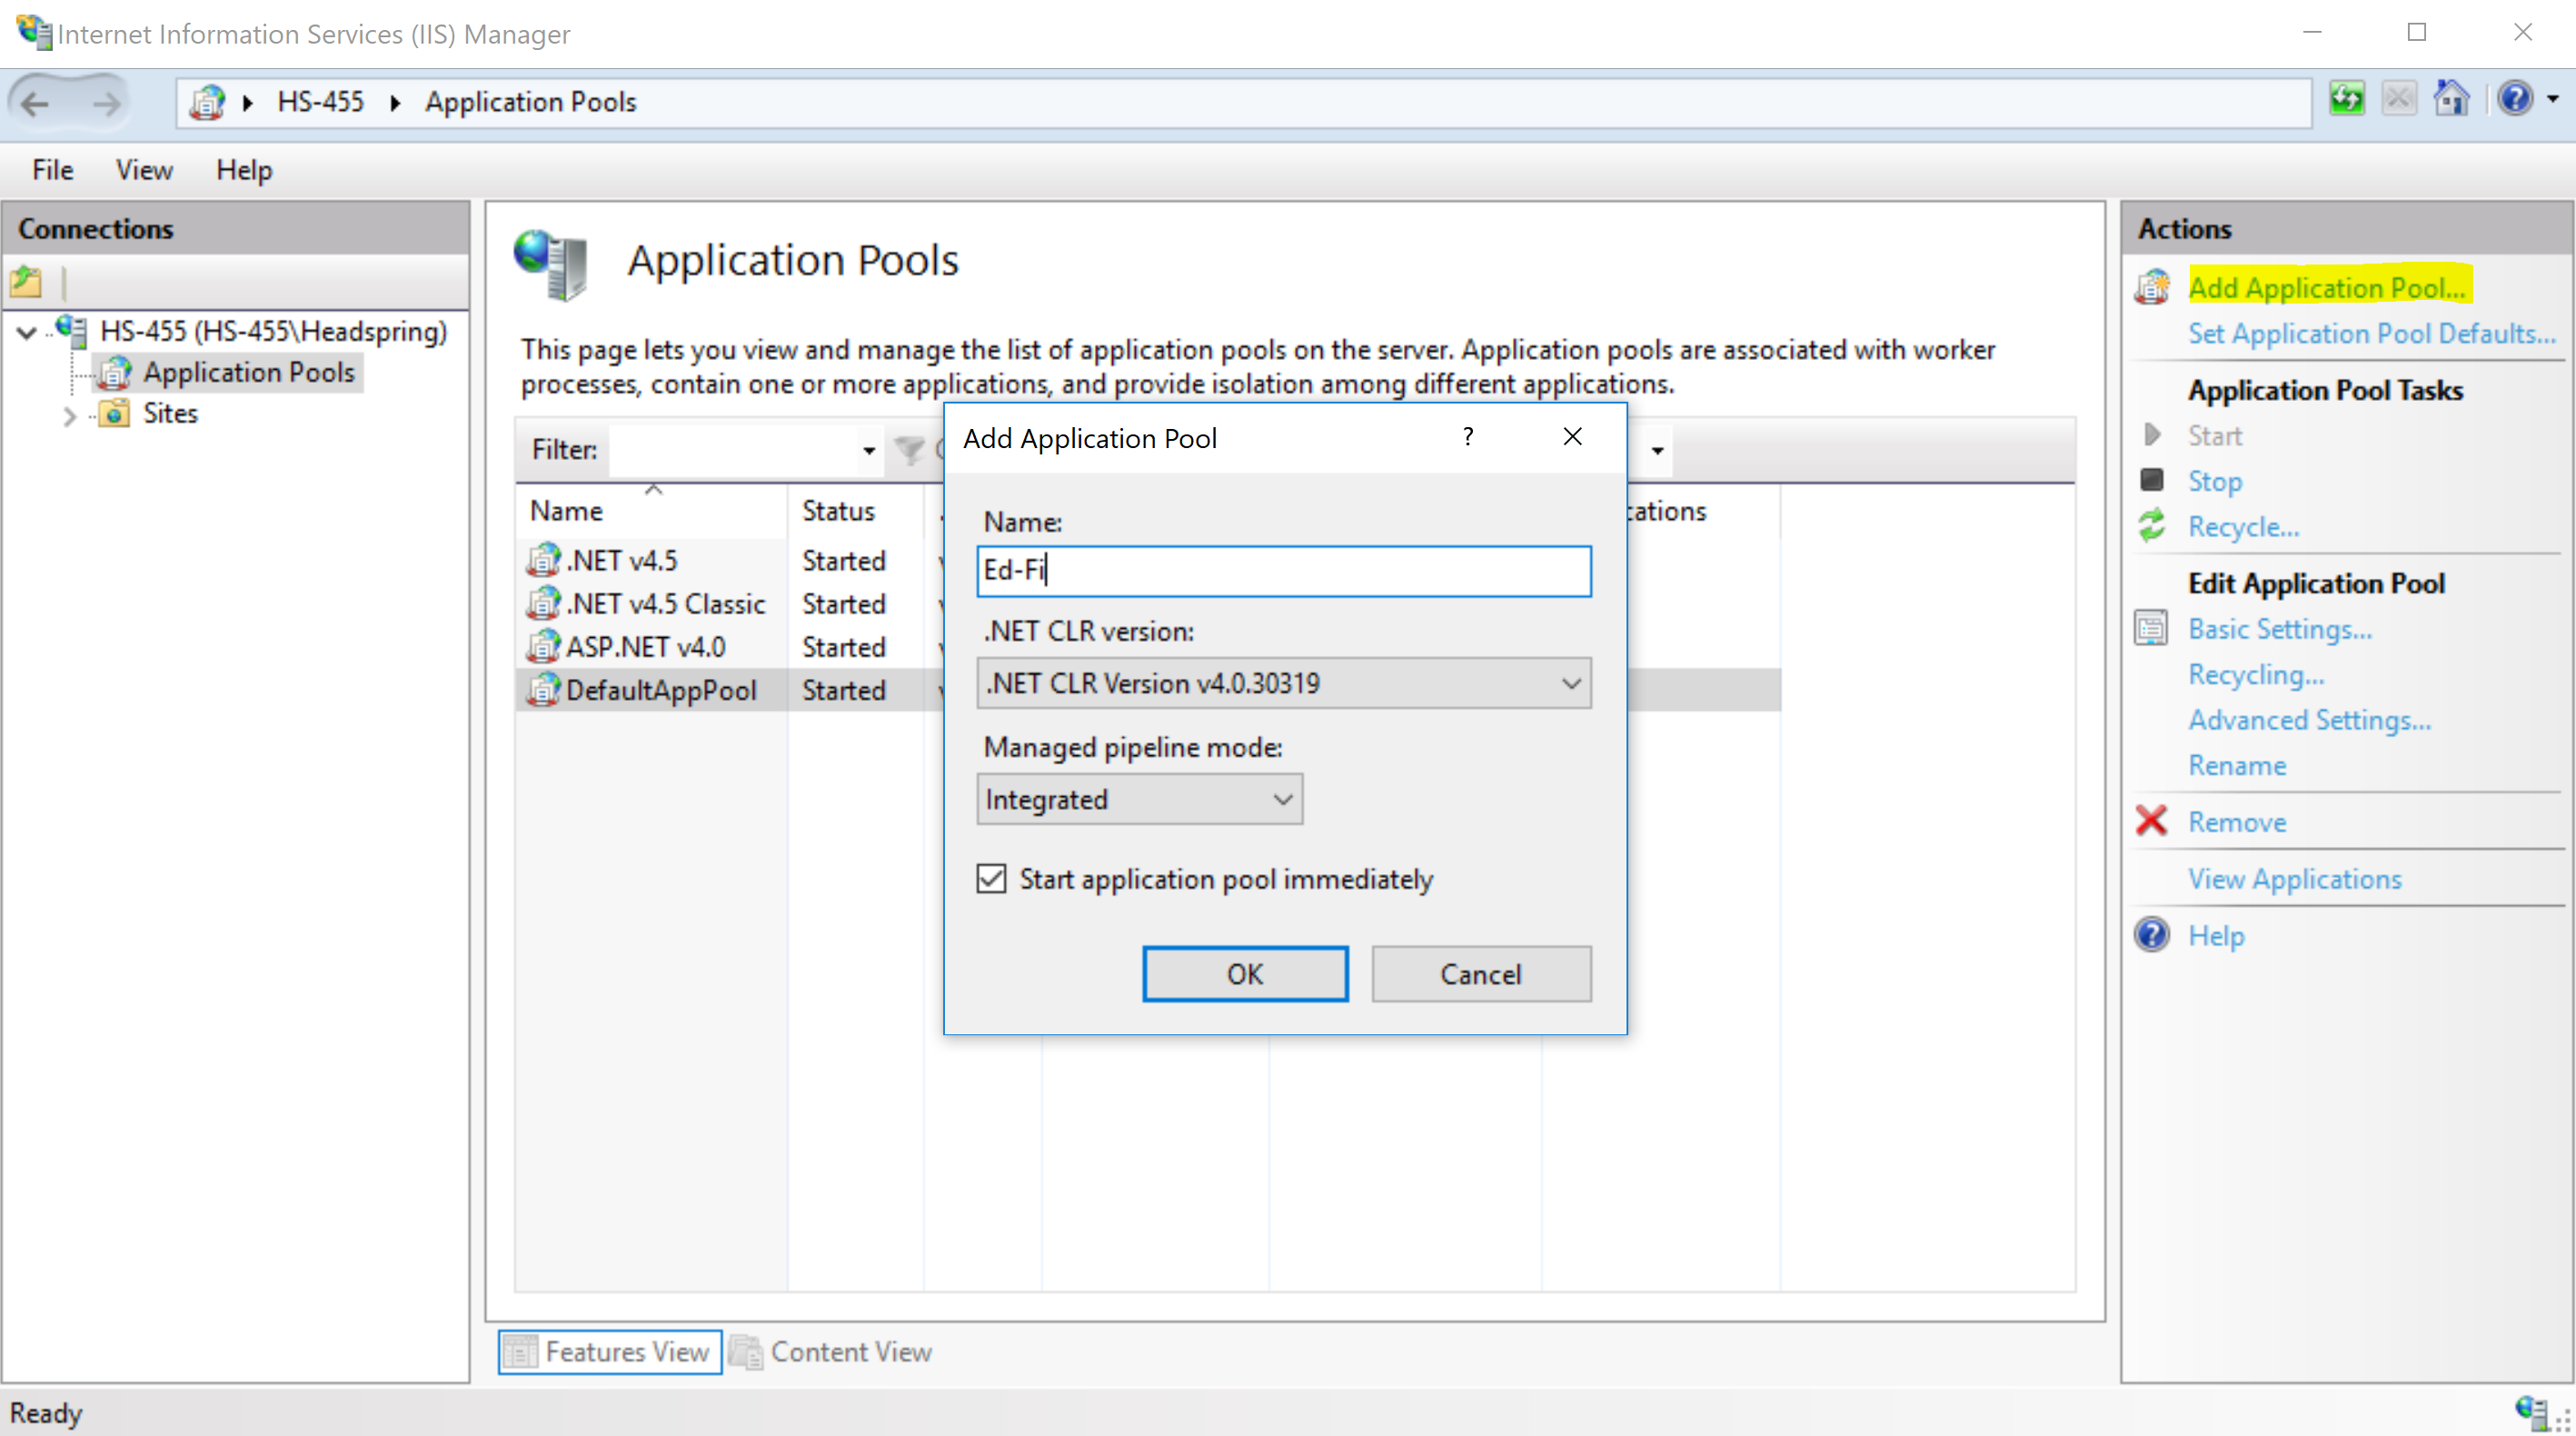Click the Sites folder icon in the tree

click(x=114, y=413)
